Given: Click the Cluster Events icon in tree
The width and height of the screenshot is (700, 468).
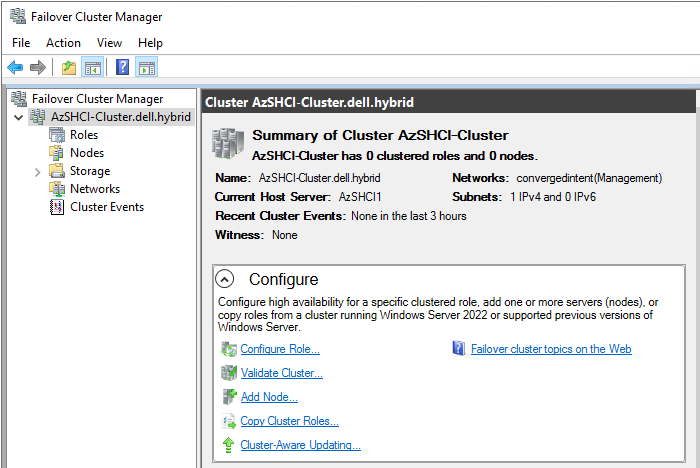Looking at the screenshot, I should [x=57, y=207].
